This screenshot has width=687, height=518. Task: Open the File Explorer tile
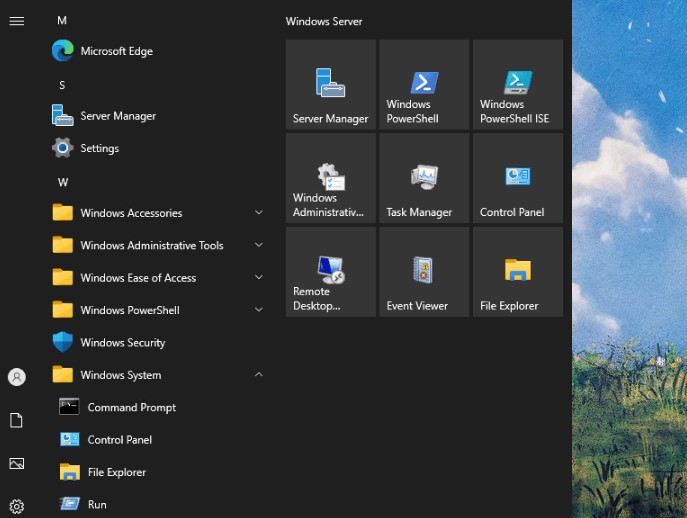click(x=517, y=272)
